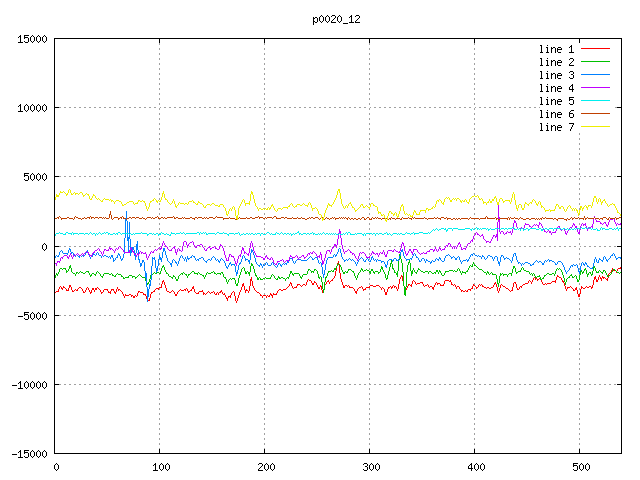Toggle the line 1 legend entry

click(x=556, y=49)
